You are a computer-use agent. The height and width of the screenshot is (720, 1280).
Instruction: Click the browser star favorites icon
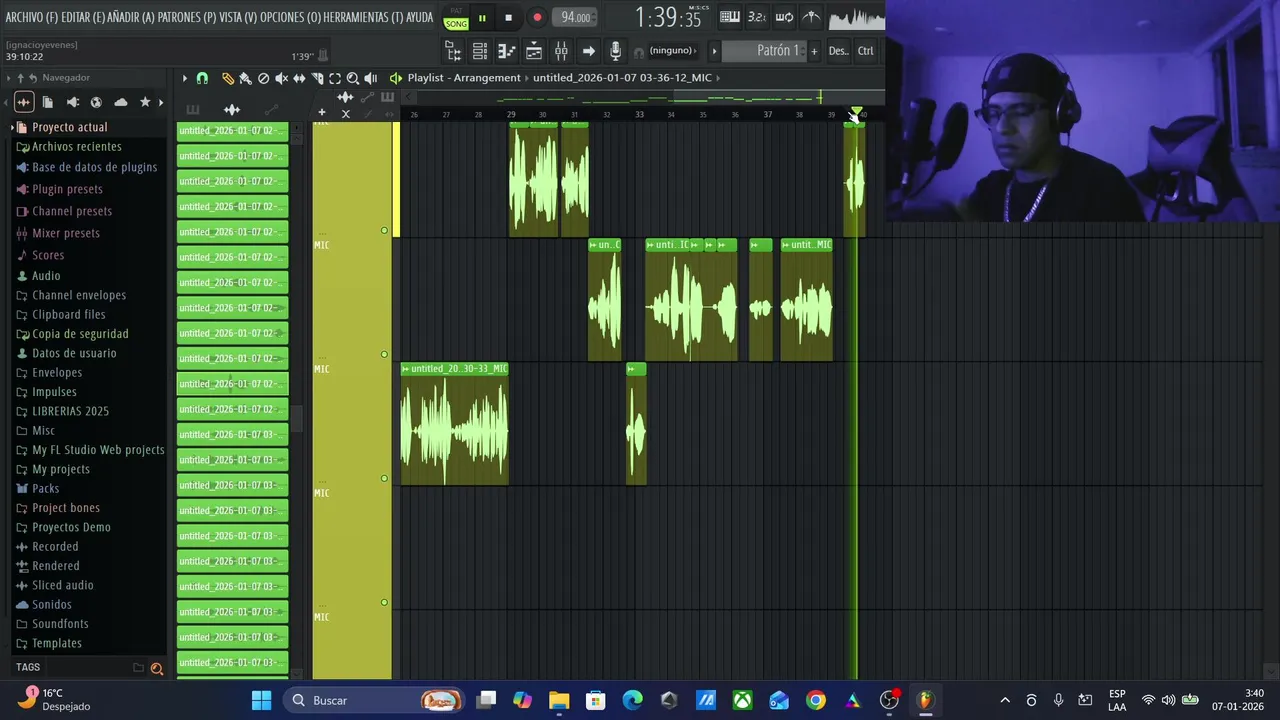pyautogui.click(x=145, y=102)
